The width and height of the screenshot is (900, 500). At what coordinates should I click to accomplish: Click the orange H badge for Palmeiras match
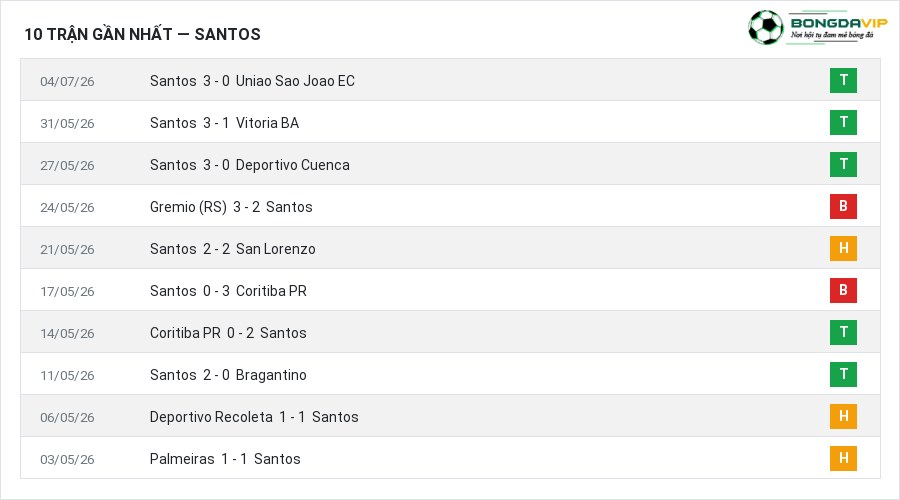(843, 458)
